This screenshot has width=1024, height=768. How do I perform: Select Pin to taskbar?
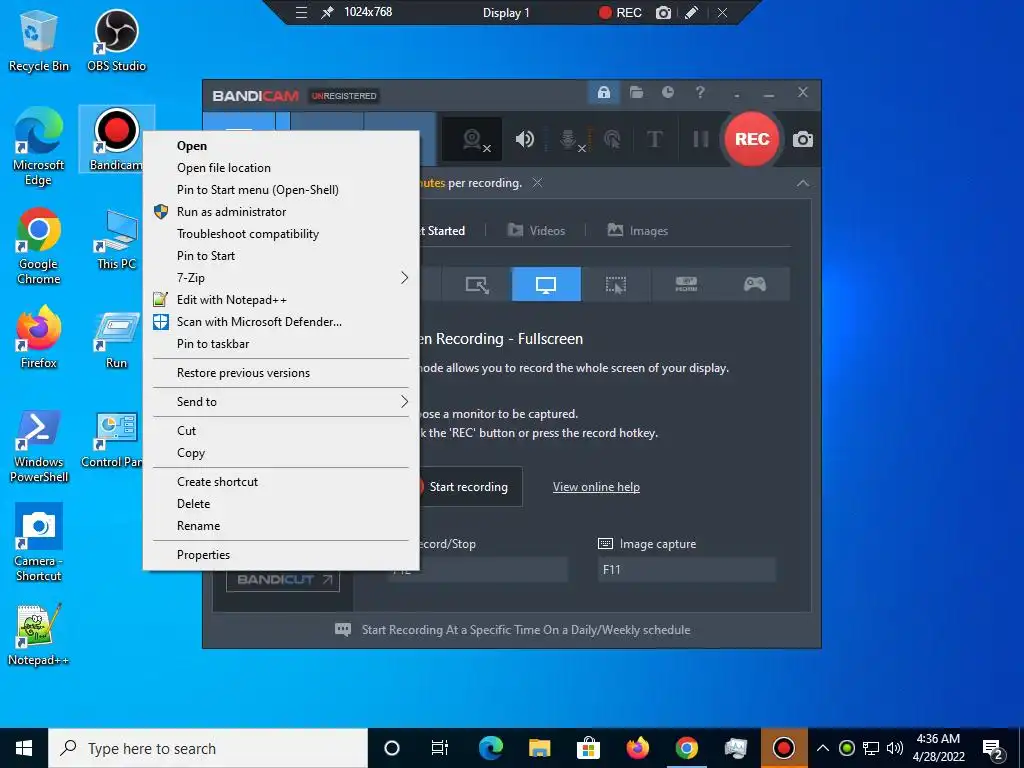tap(281, 344)
